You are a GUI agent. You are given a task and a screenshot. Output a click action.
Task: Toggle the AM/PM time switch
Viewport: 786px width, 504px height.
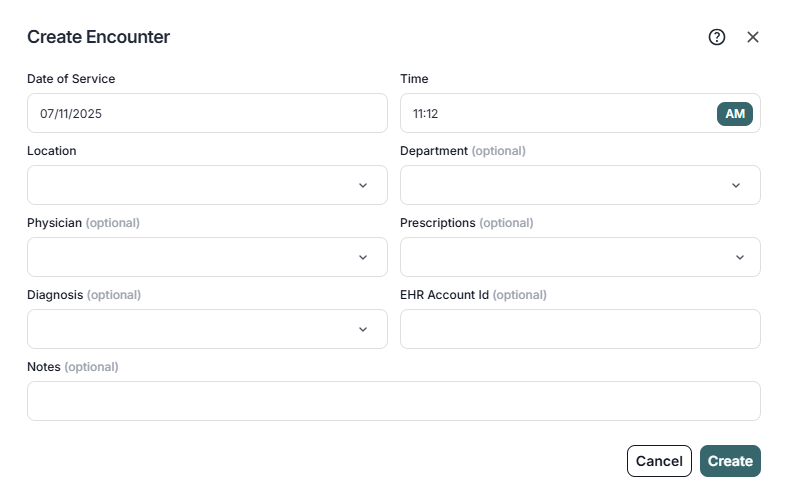tap(735, 114)
